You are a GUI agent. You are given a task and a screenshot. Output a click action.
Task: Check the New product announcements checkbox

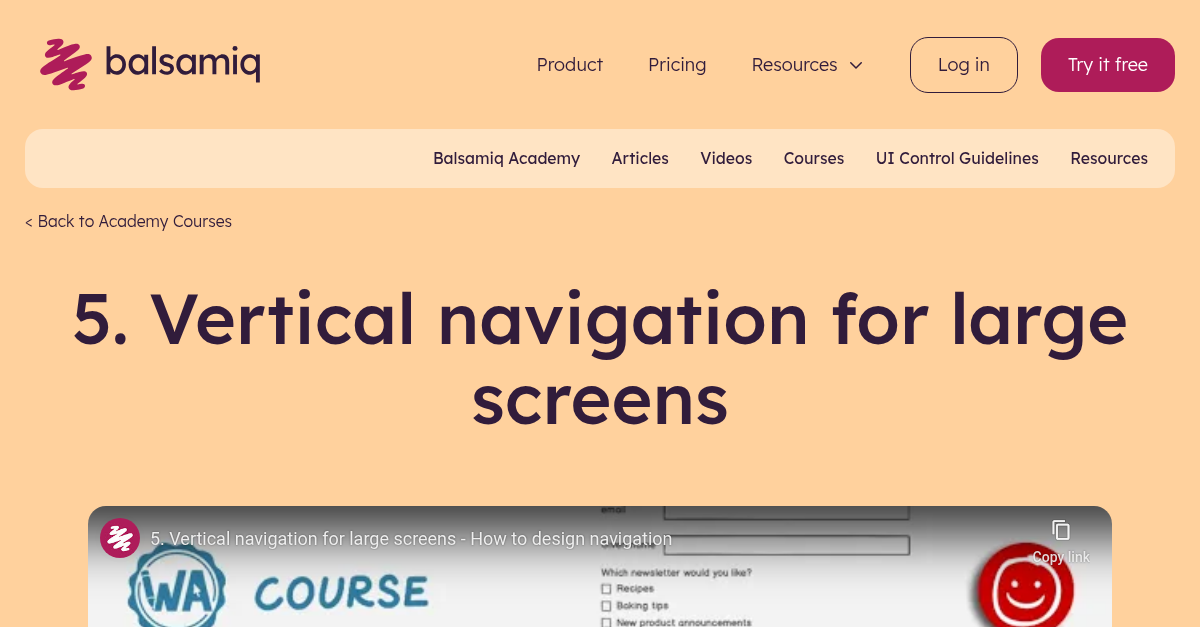[606, 621]
